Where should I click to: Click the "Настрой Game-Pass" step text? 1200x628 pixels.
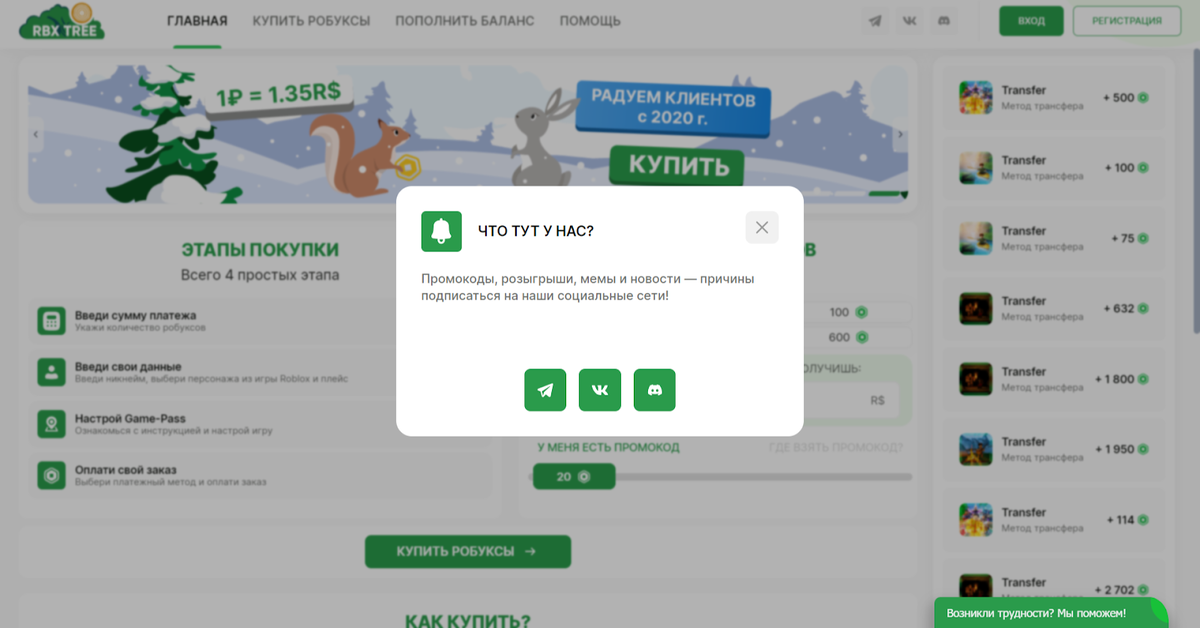pyautogui.click(x=130, y=418)
